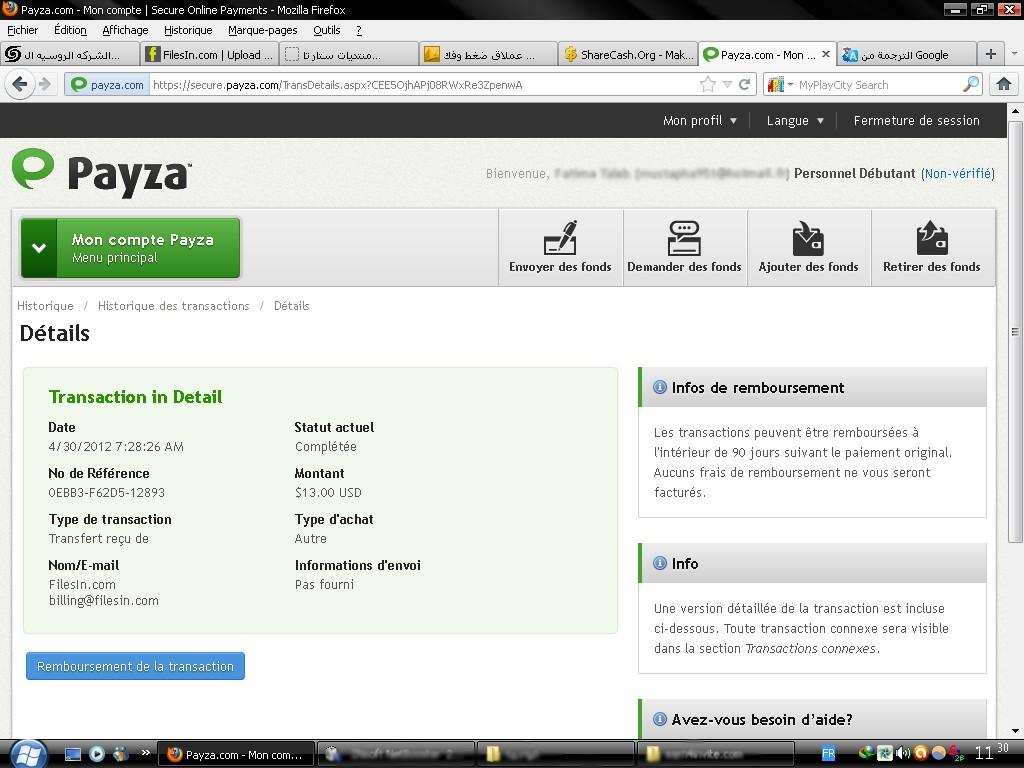This screenshot has height=768, width=1024.
Task: Open the volume control in the system tray
Action: click(x=903, y=754)
